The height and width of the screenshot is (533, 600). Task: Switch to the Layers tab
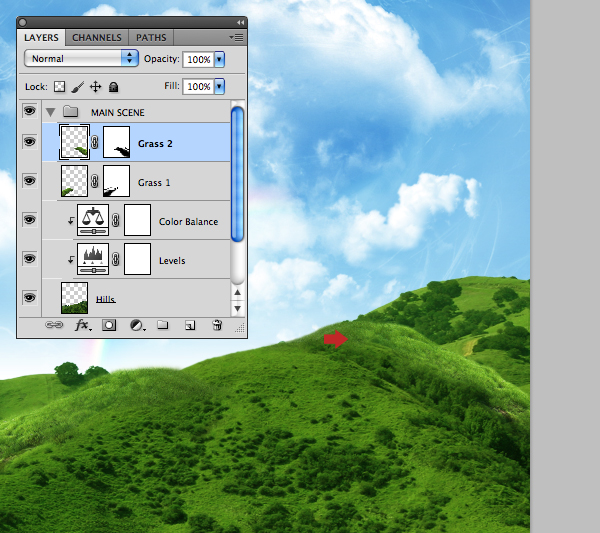point(41,37)
